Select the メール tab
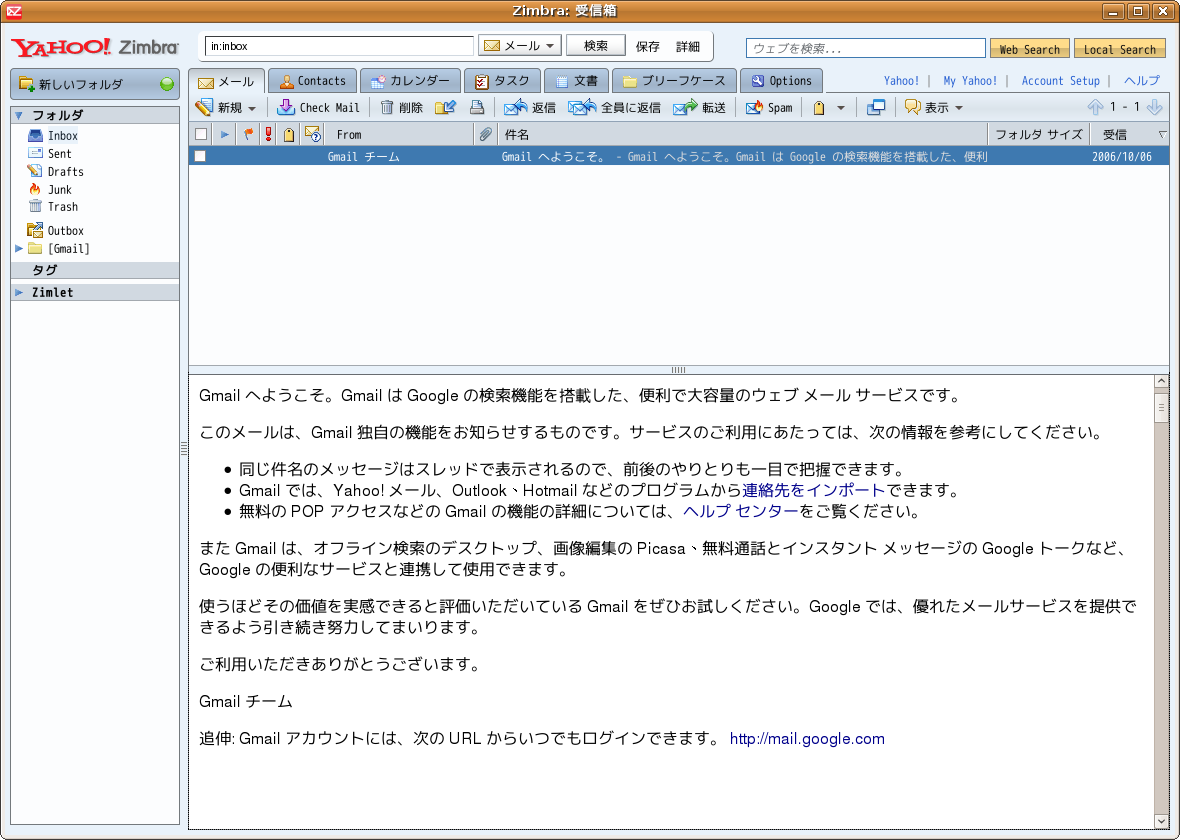1180x840 pixels. coord(226,81)
